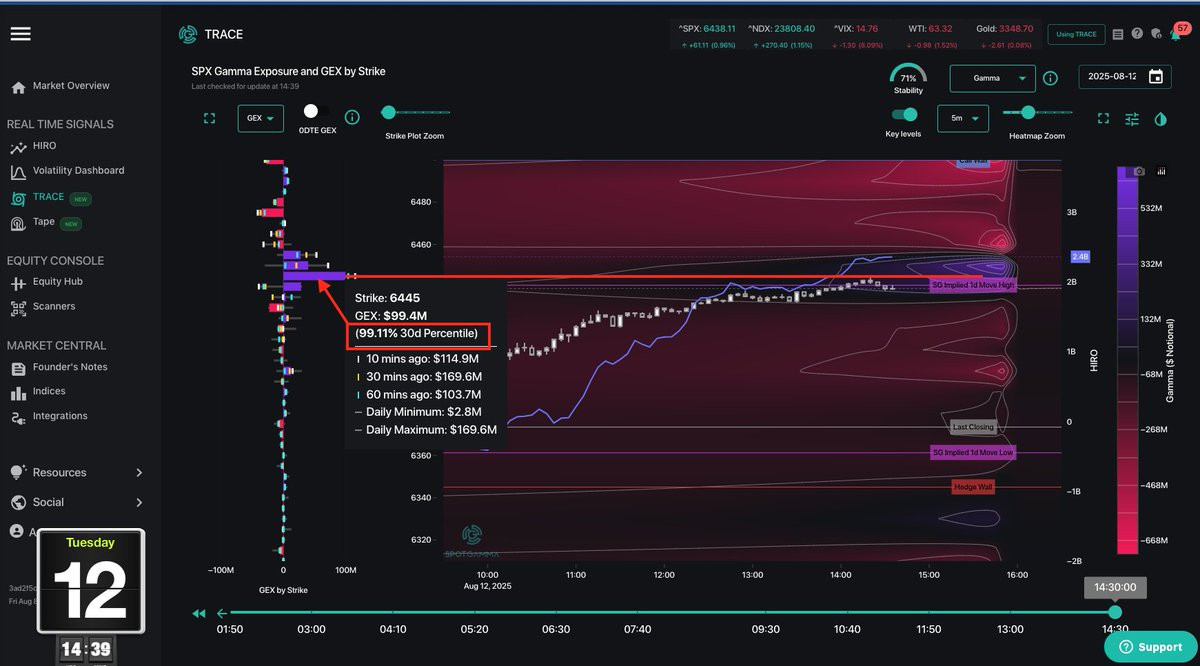
Task: Click the Last Closing level label
Action: (973, 427)
